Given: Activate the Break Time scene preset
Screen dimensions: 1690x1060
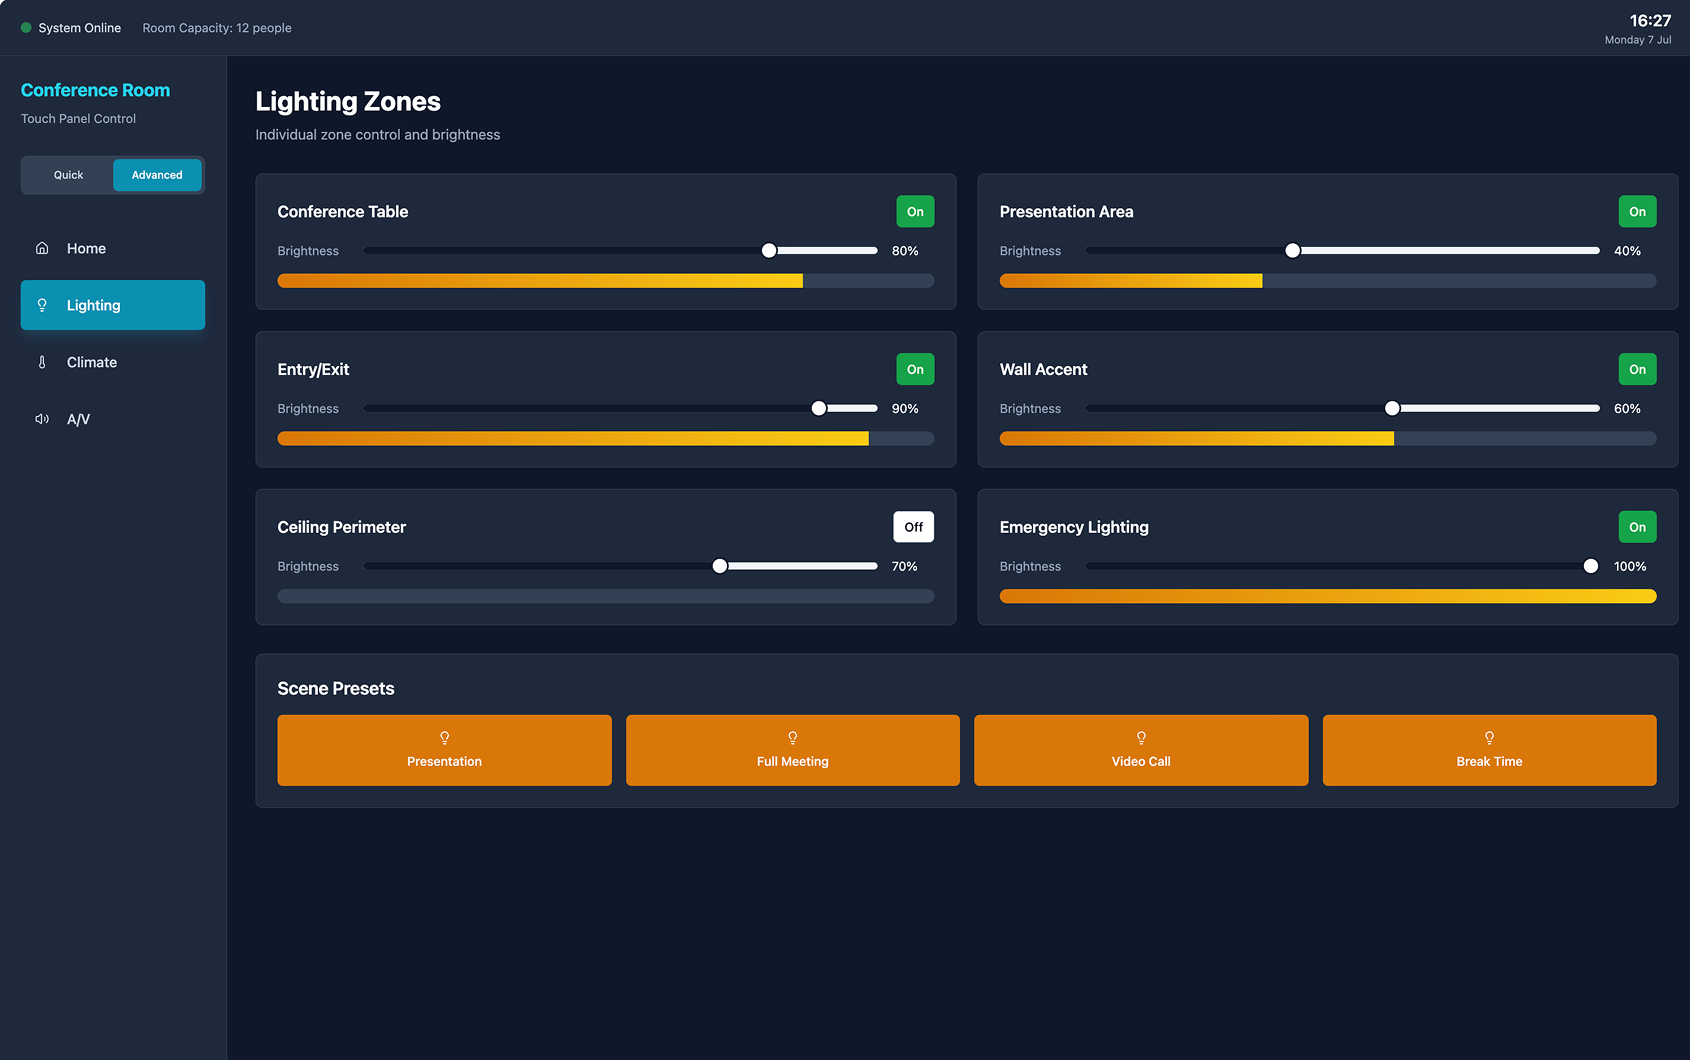Looking at the screenshot, I should (x=1489, y=750).
